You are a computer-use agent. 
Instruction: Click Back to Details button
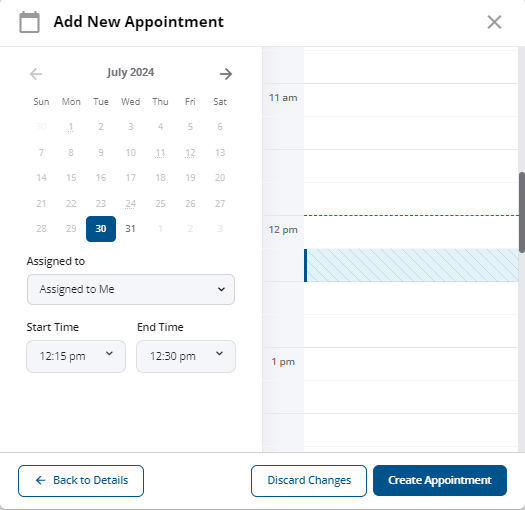[81, 481]
